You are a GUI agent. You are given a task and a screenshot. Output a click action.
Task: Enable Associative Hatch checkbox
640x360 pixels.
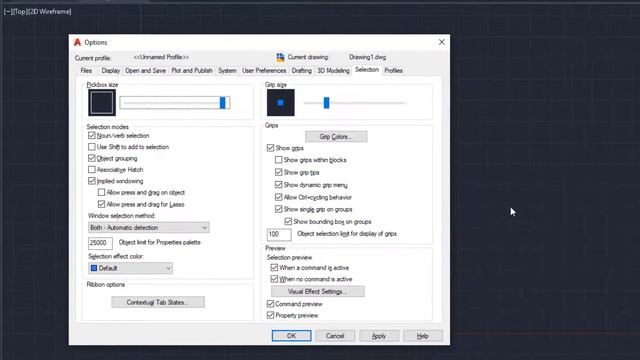(x=92, y=169)
